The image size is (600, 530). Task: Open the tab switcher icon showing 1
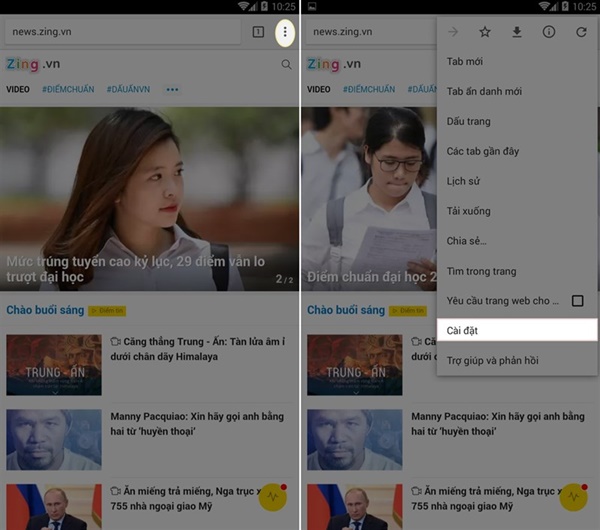point(258,32)
